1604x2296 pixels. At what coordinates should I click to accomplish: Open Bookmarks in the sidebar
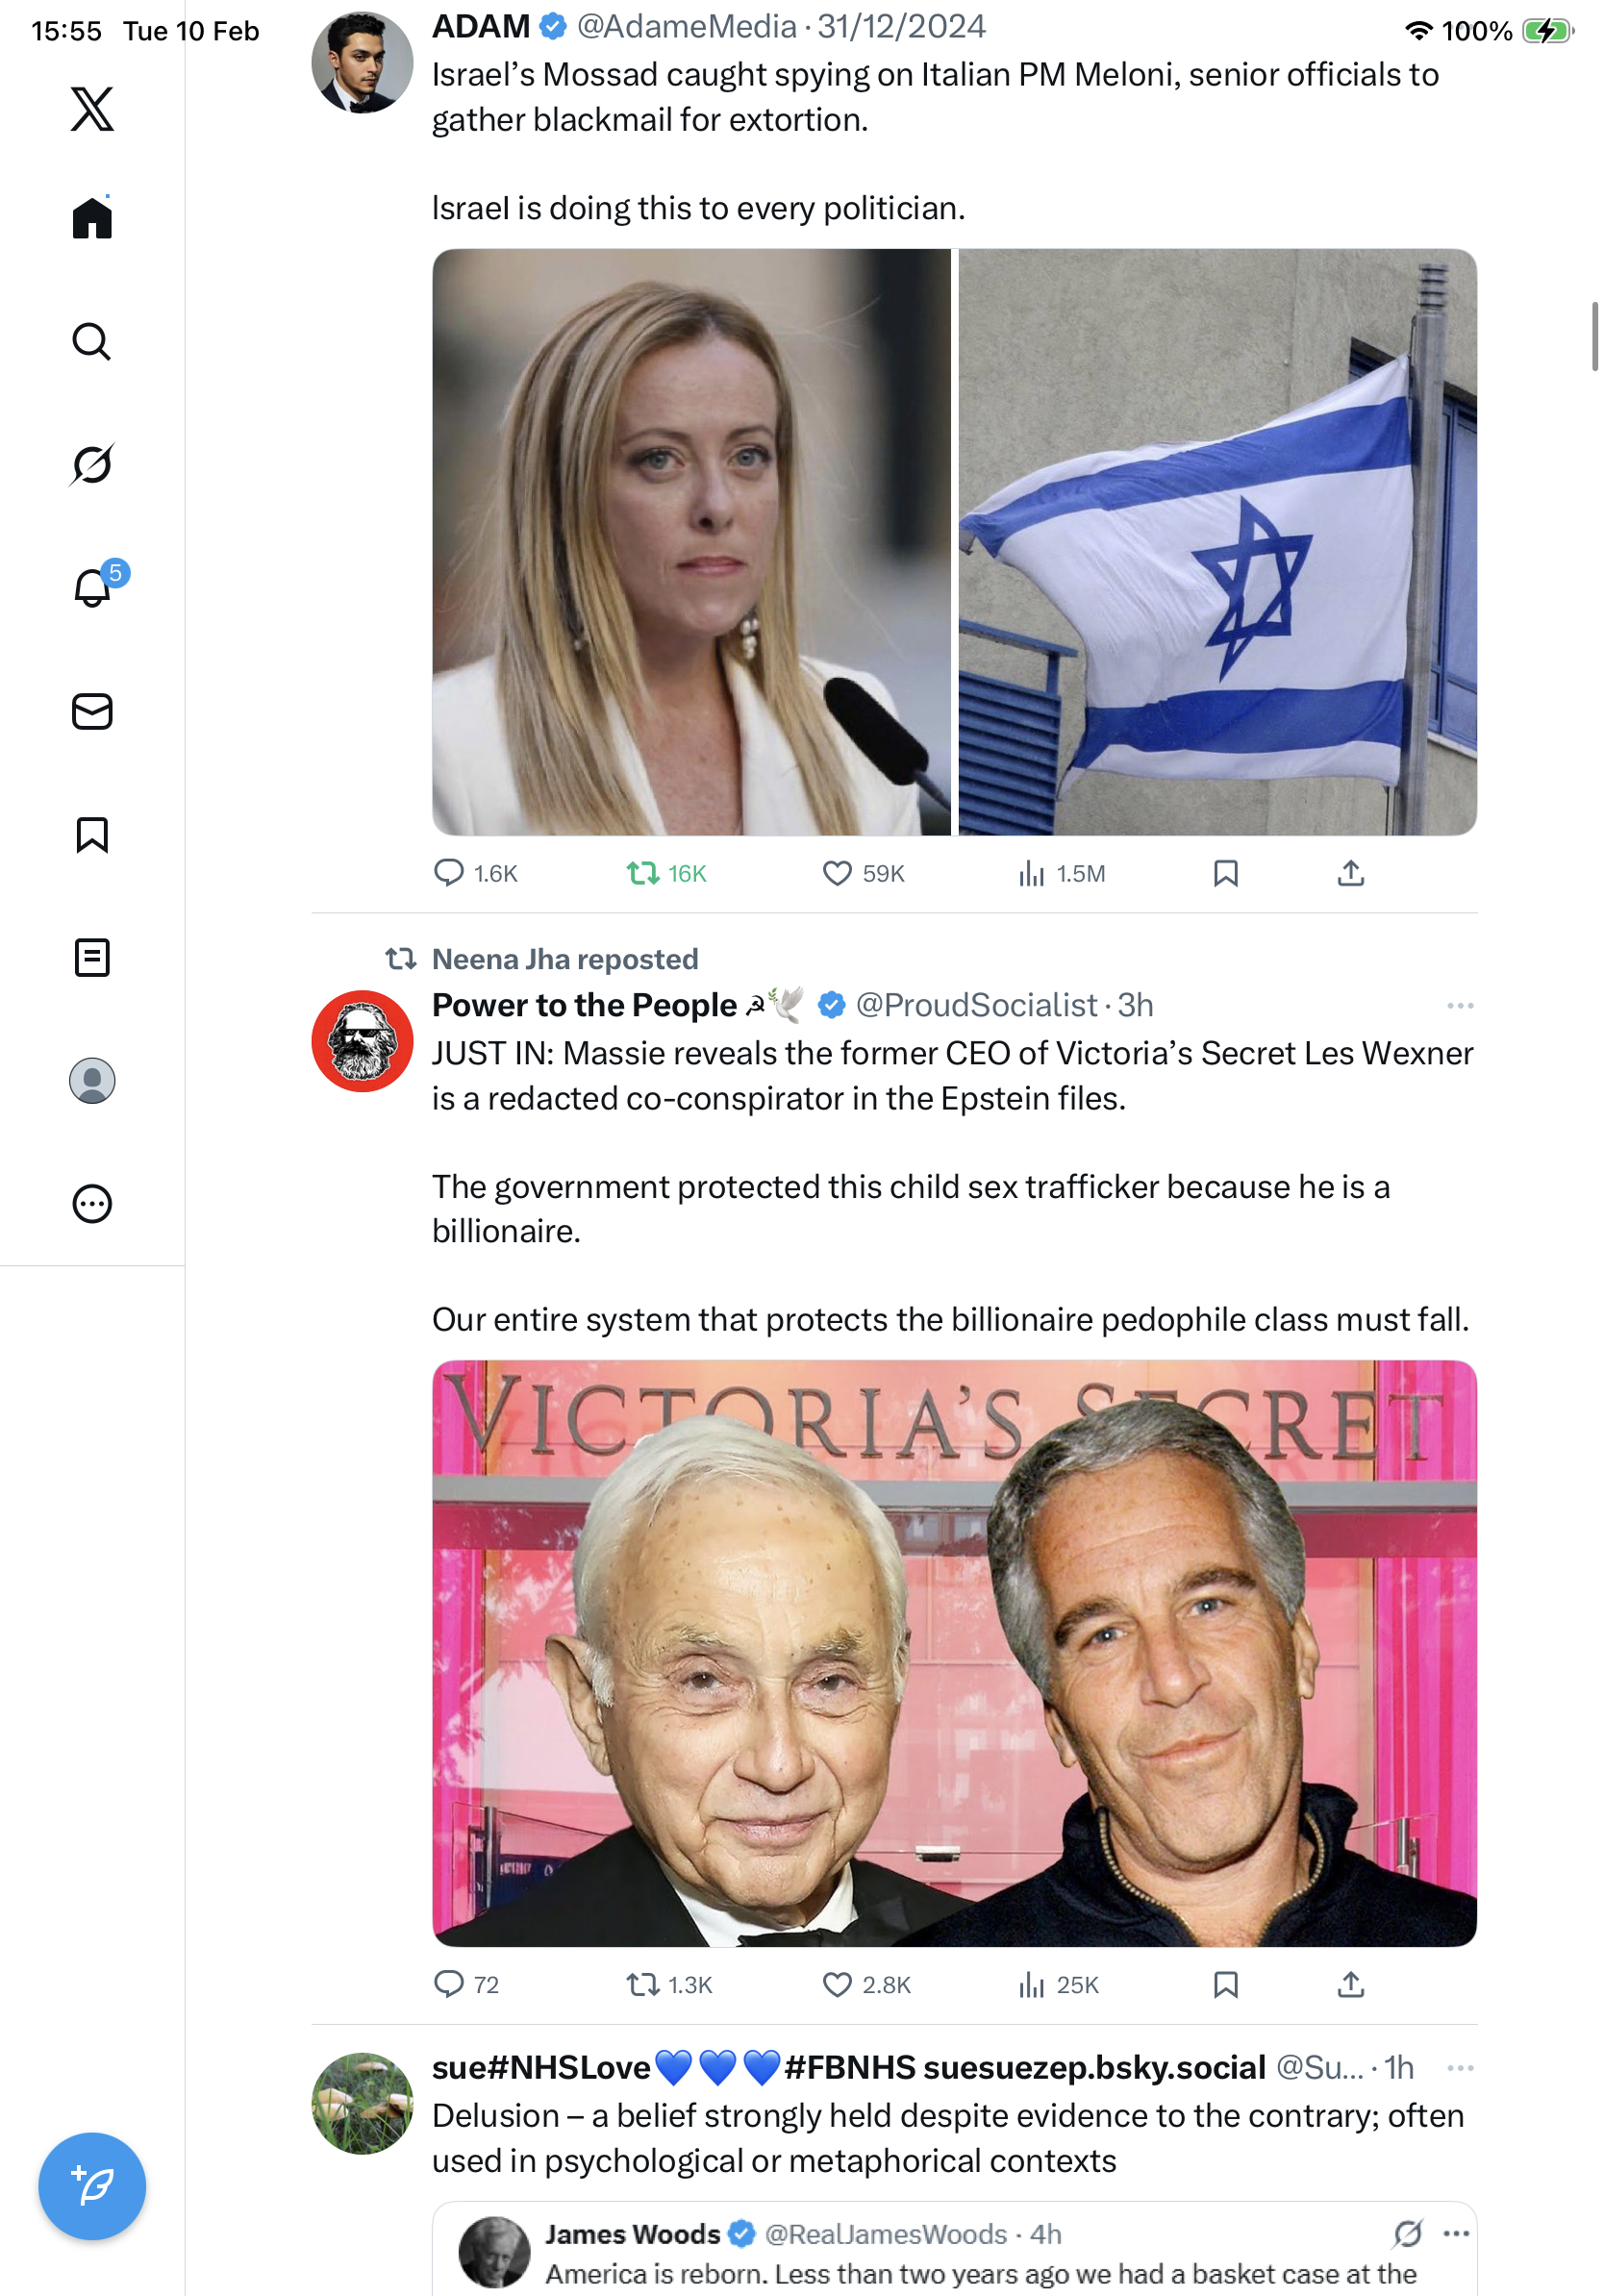pos(92,834)
